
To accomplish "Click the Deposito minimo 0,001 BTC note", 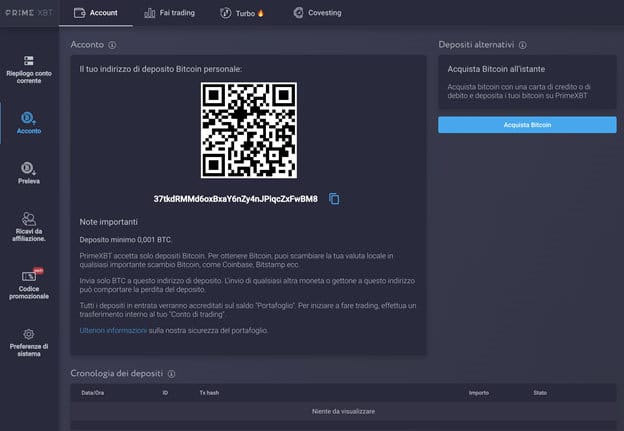I will [x=125, y=240].
